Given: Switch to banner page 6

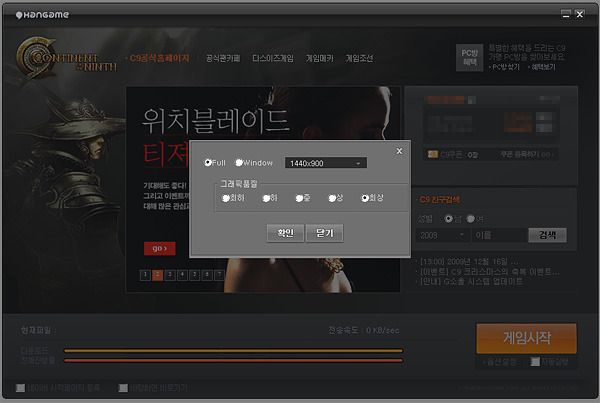Looking at the screenshot, I should pyautogui.click(x=207, y=275).
